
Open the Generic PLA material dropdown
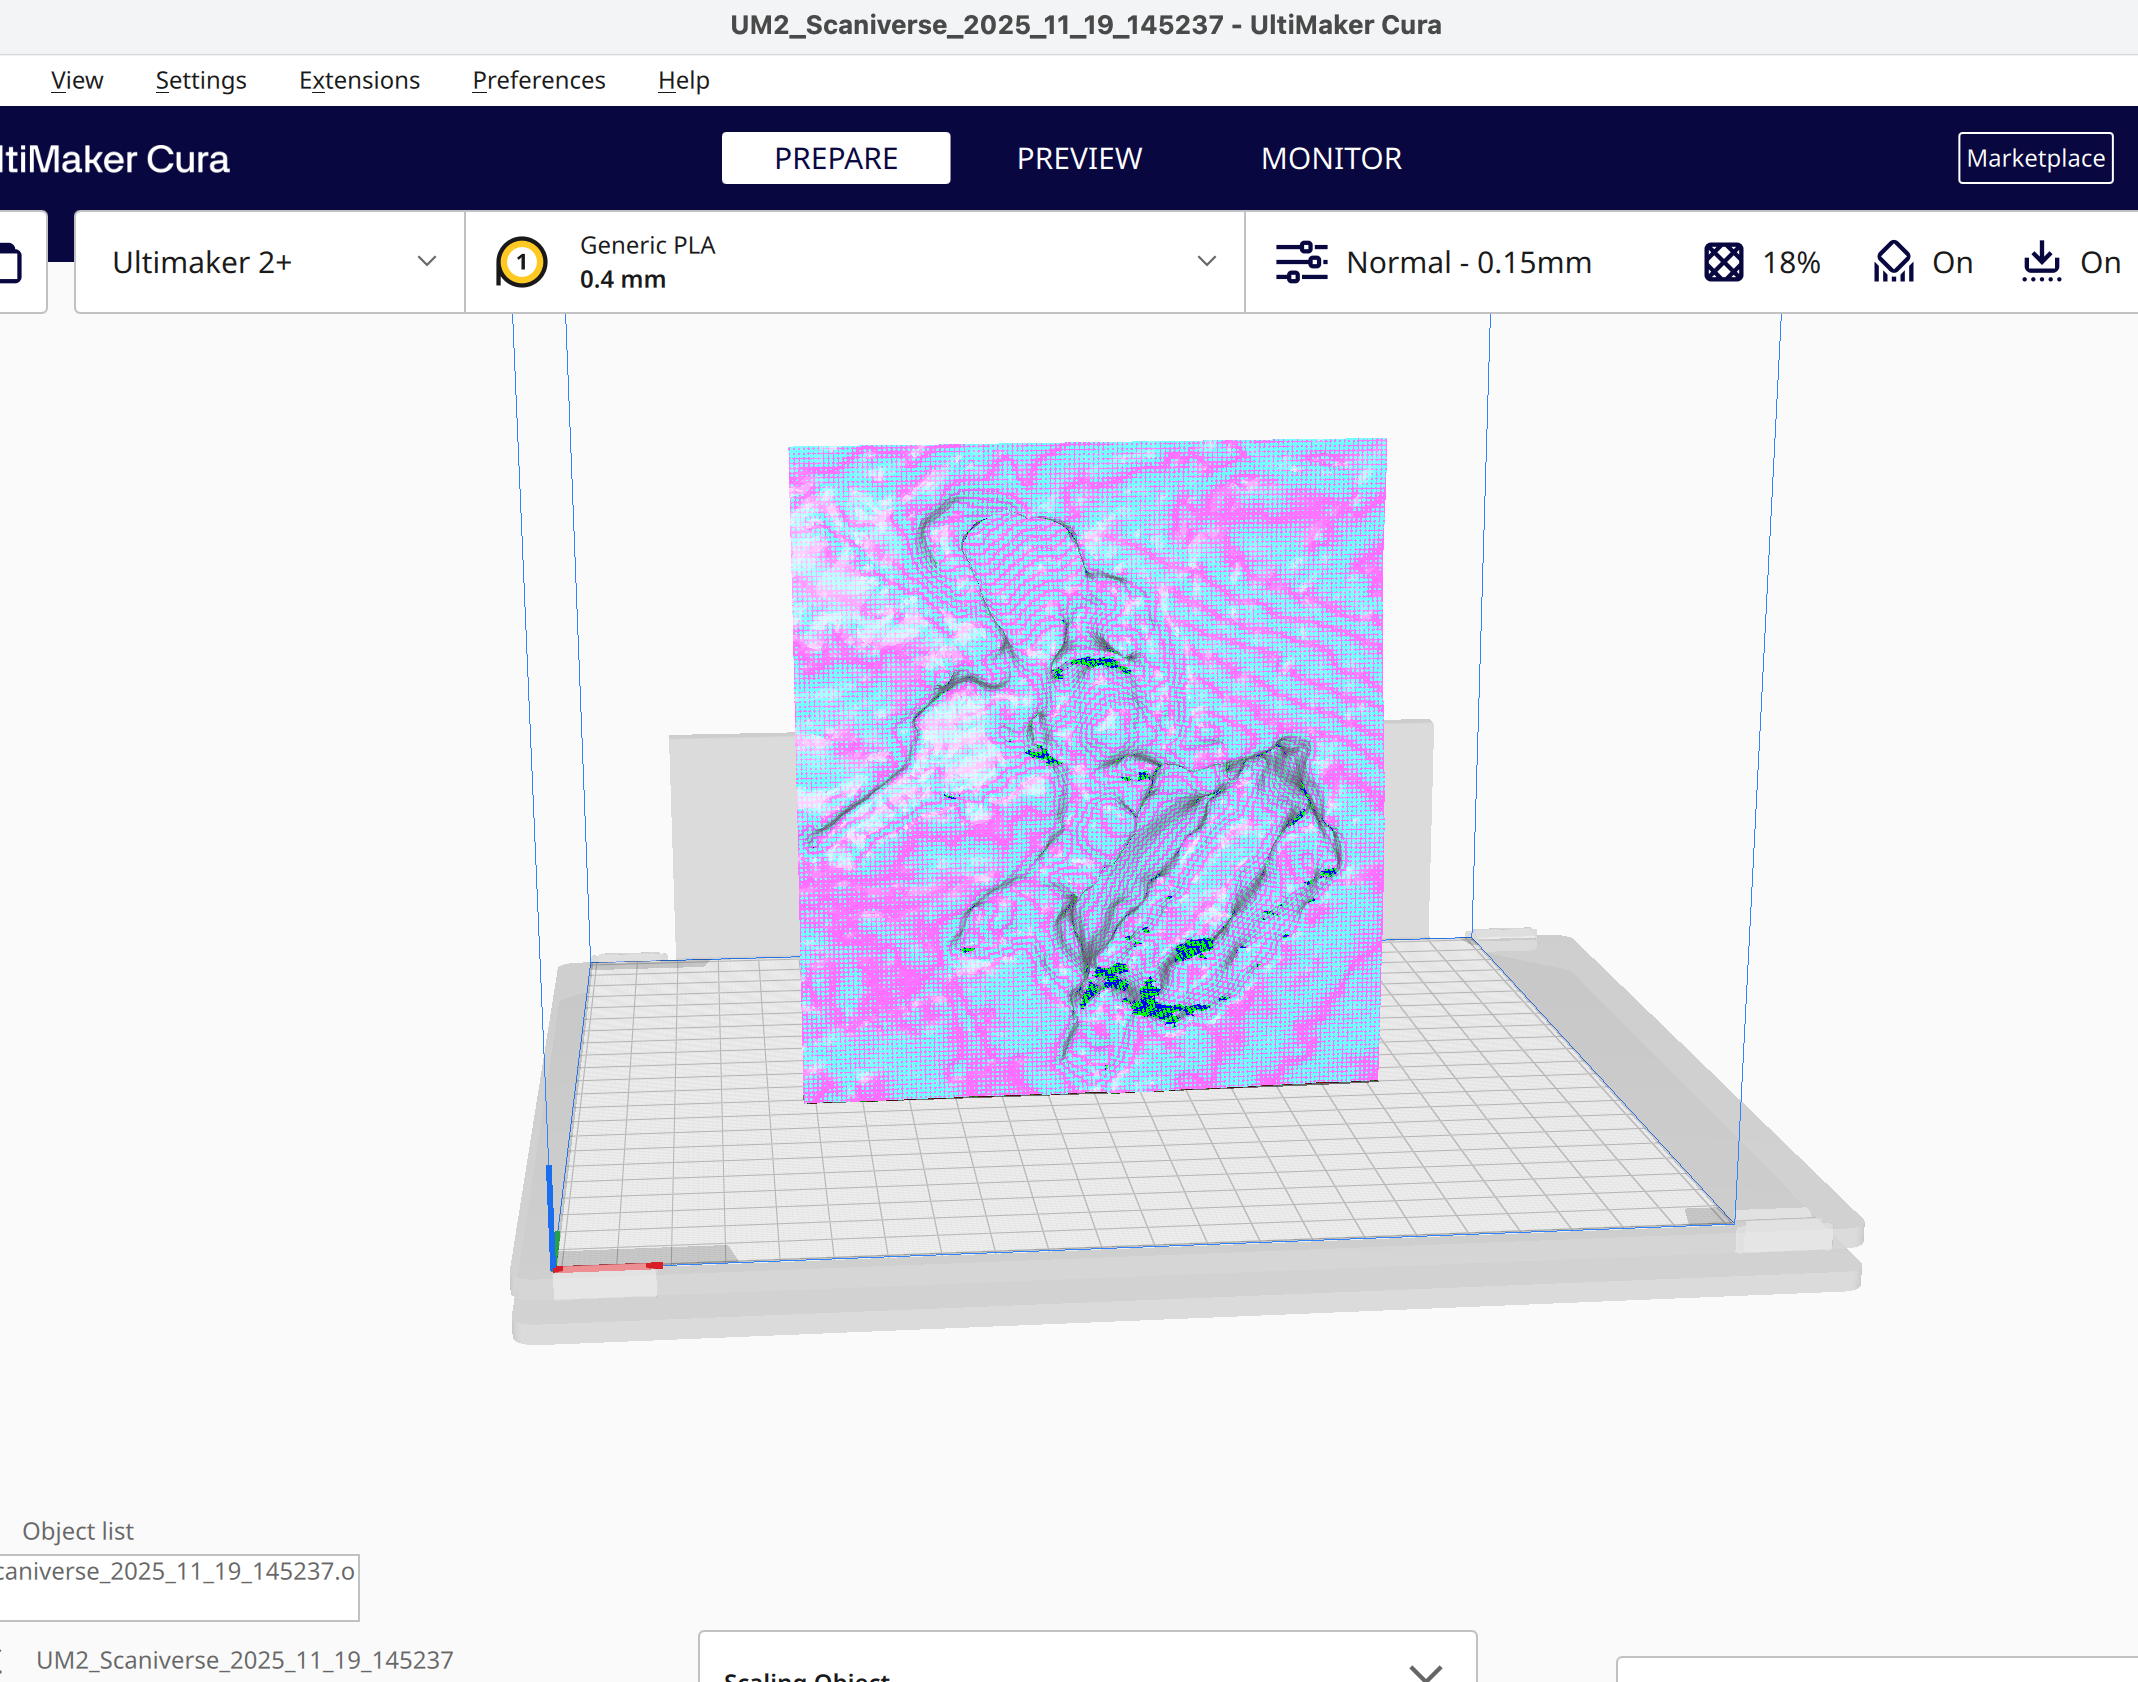pyautogui.click(x=1207, y=262)
